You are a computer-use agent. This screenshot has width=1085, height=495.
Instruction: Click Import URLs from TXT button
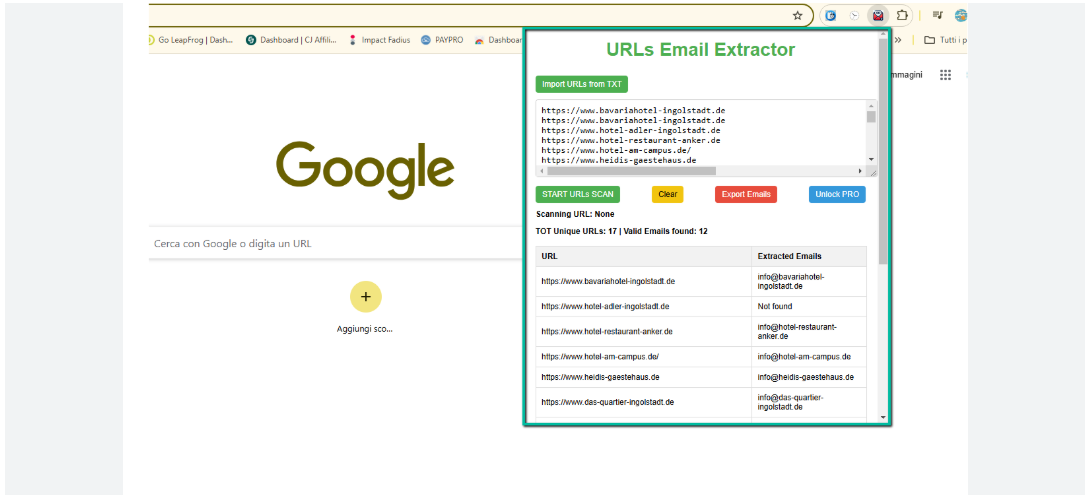click(581, 84)
